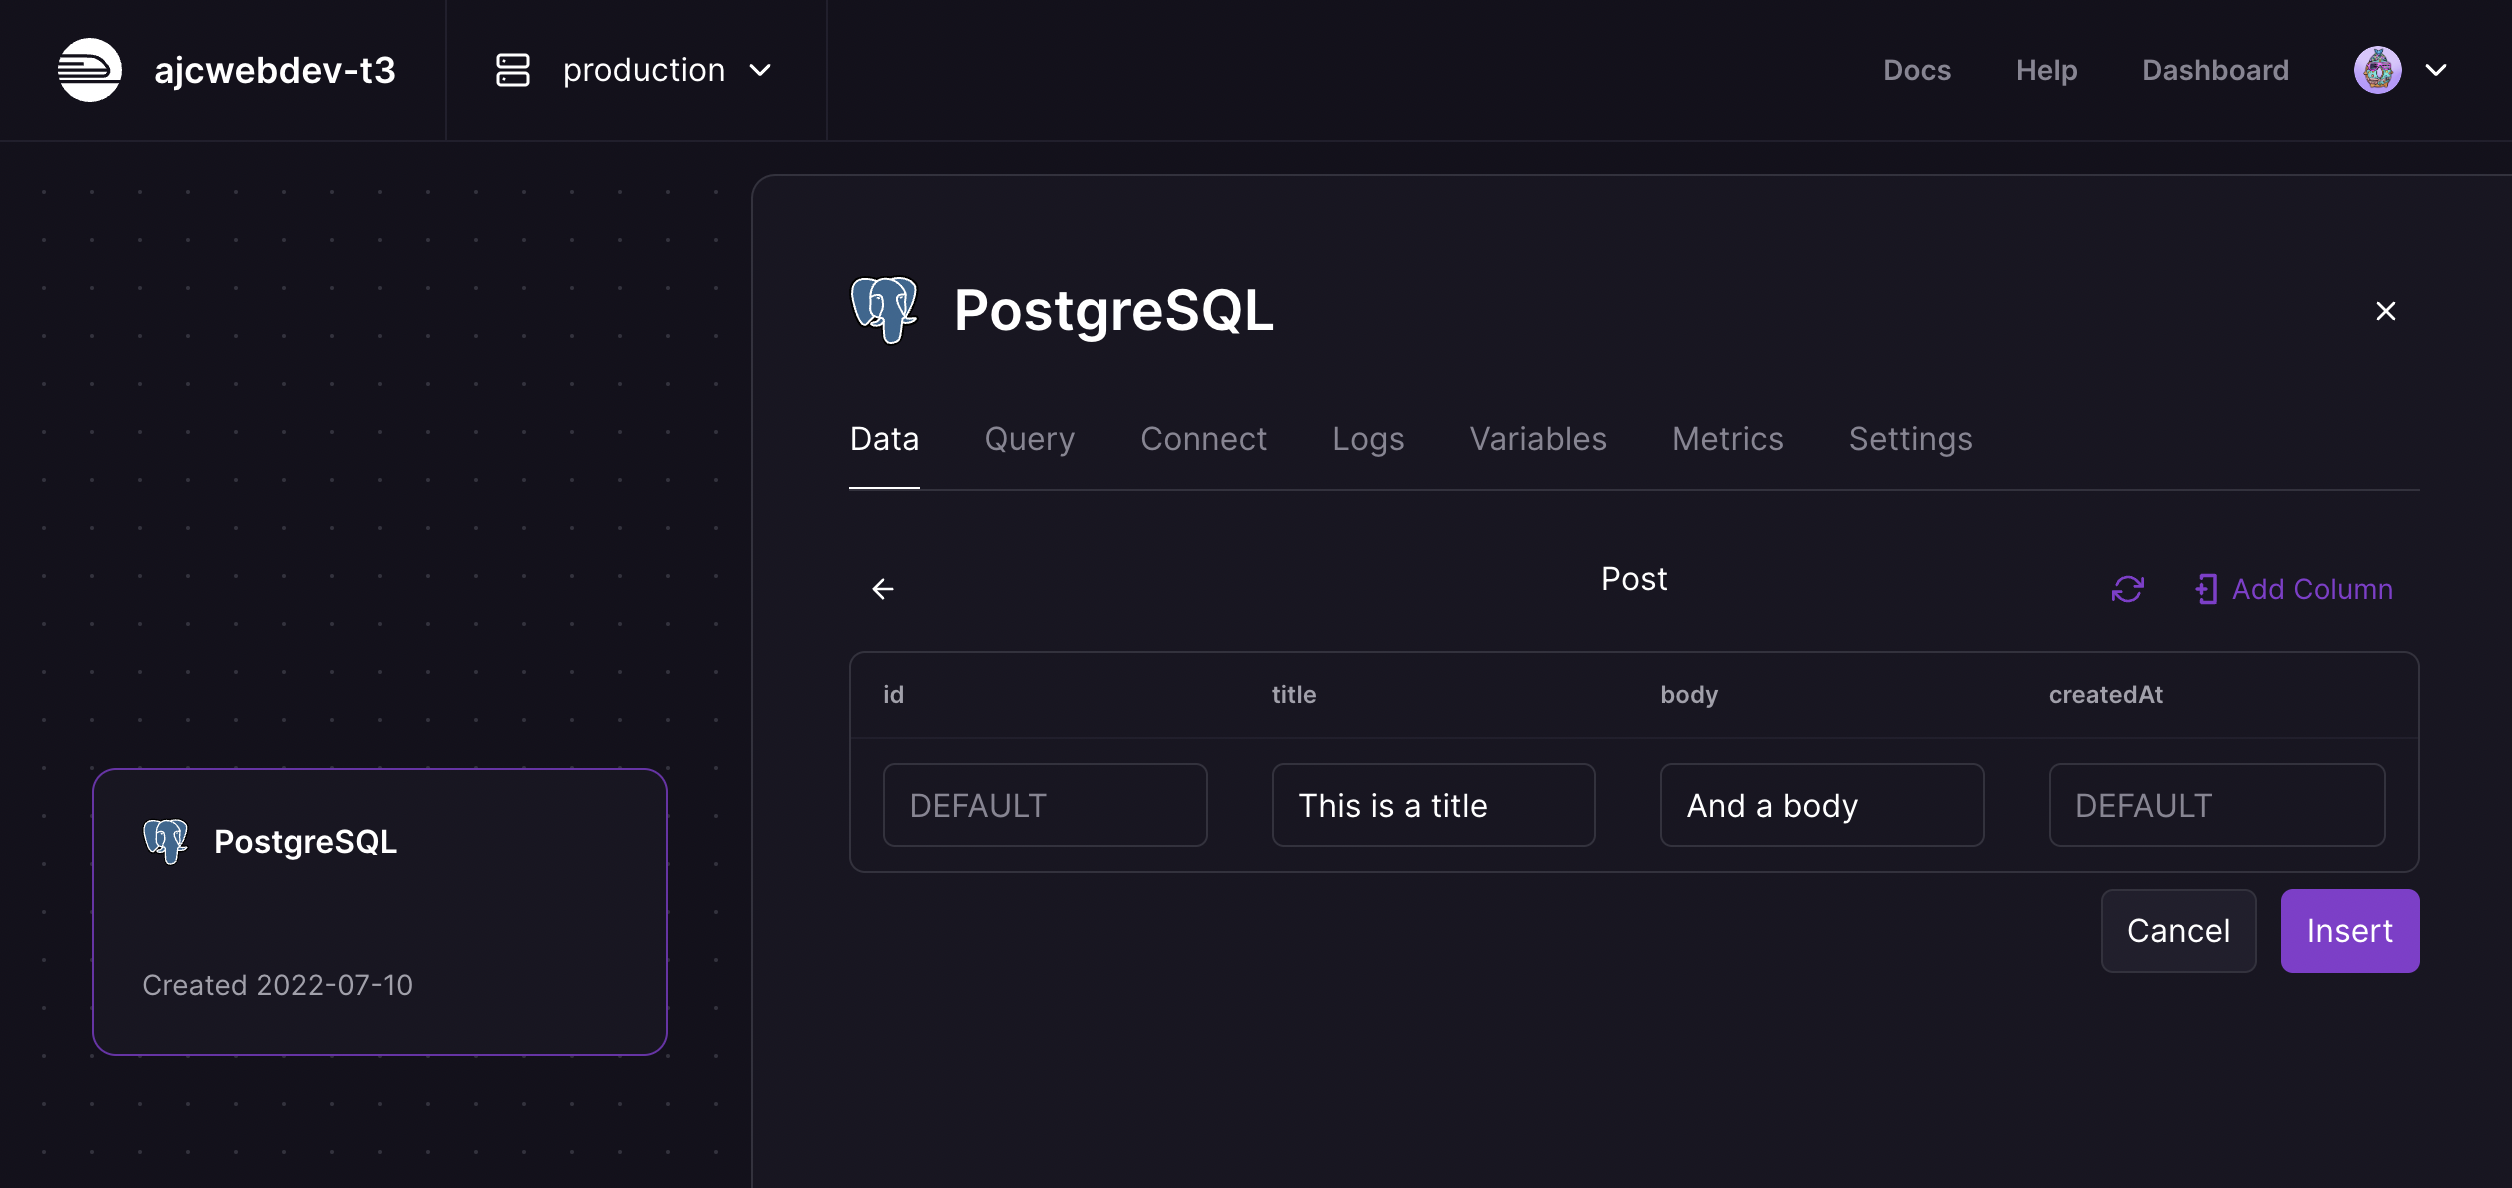Expand the account menu chevron
Viewport: 2512px width, 1188px height.
[2436, 70]
